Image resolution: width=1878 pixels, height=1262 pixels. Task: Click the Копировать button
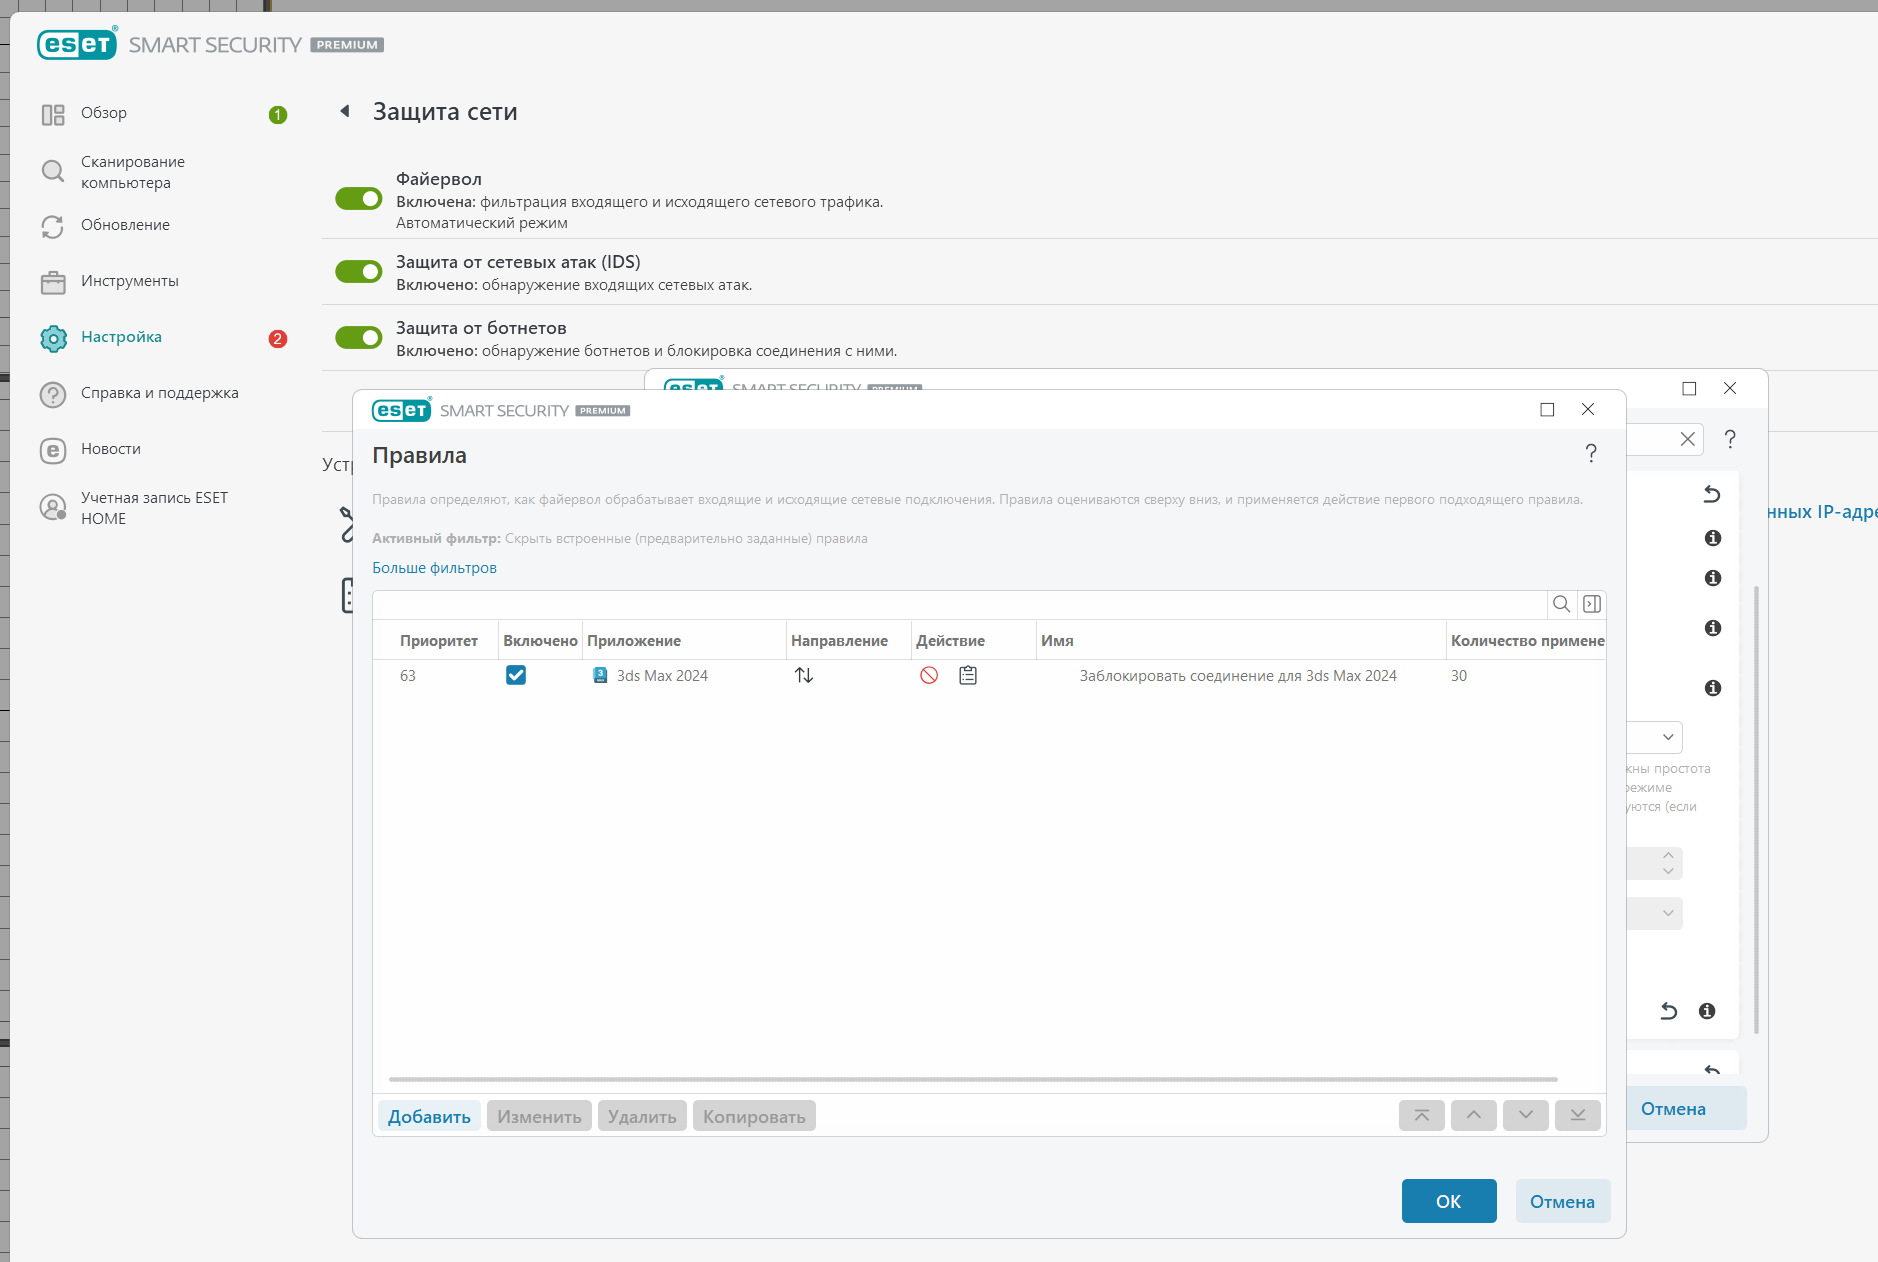754,1116
